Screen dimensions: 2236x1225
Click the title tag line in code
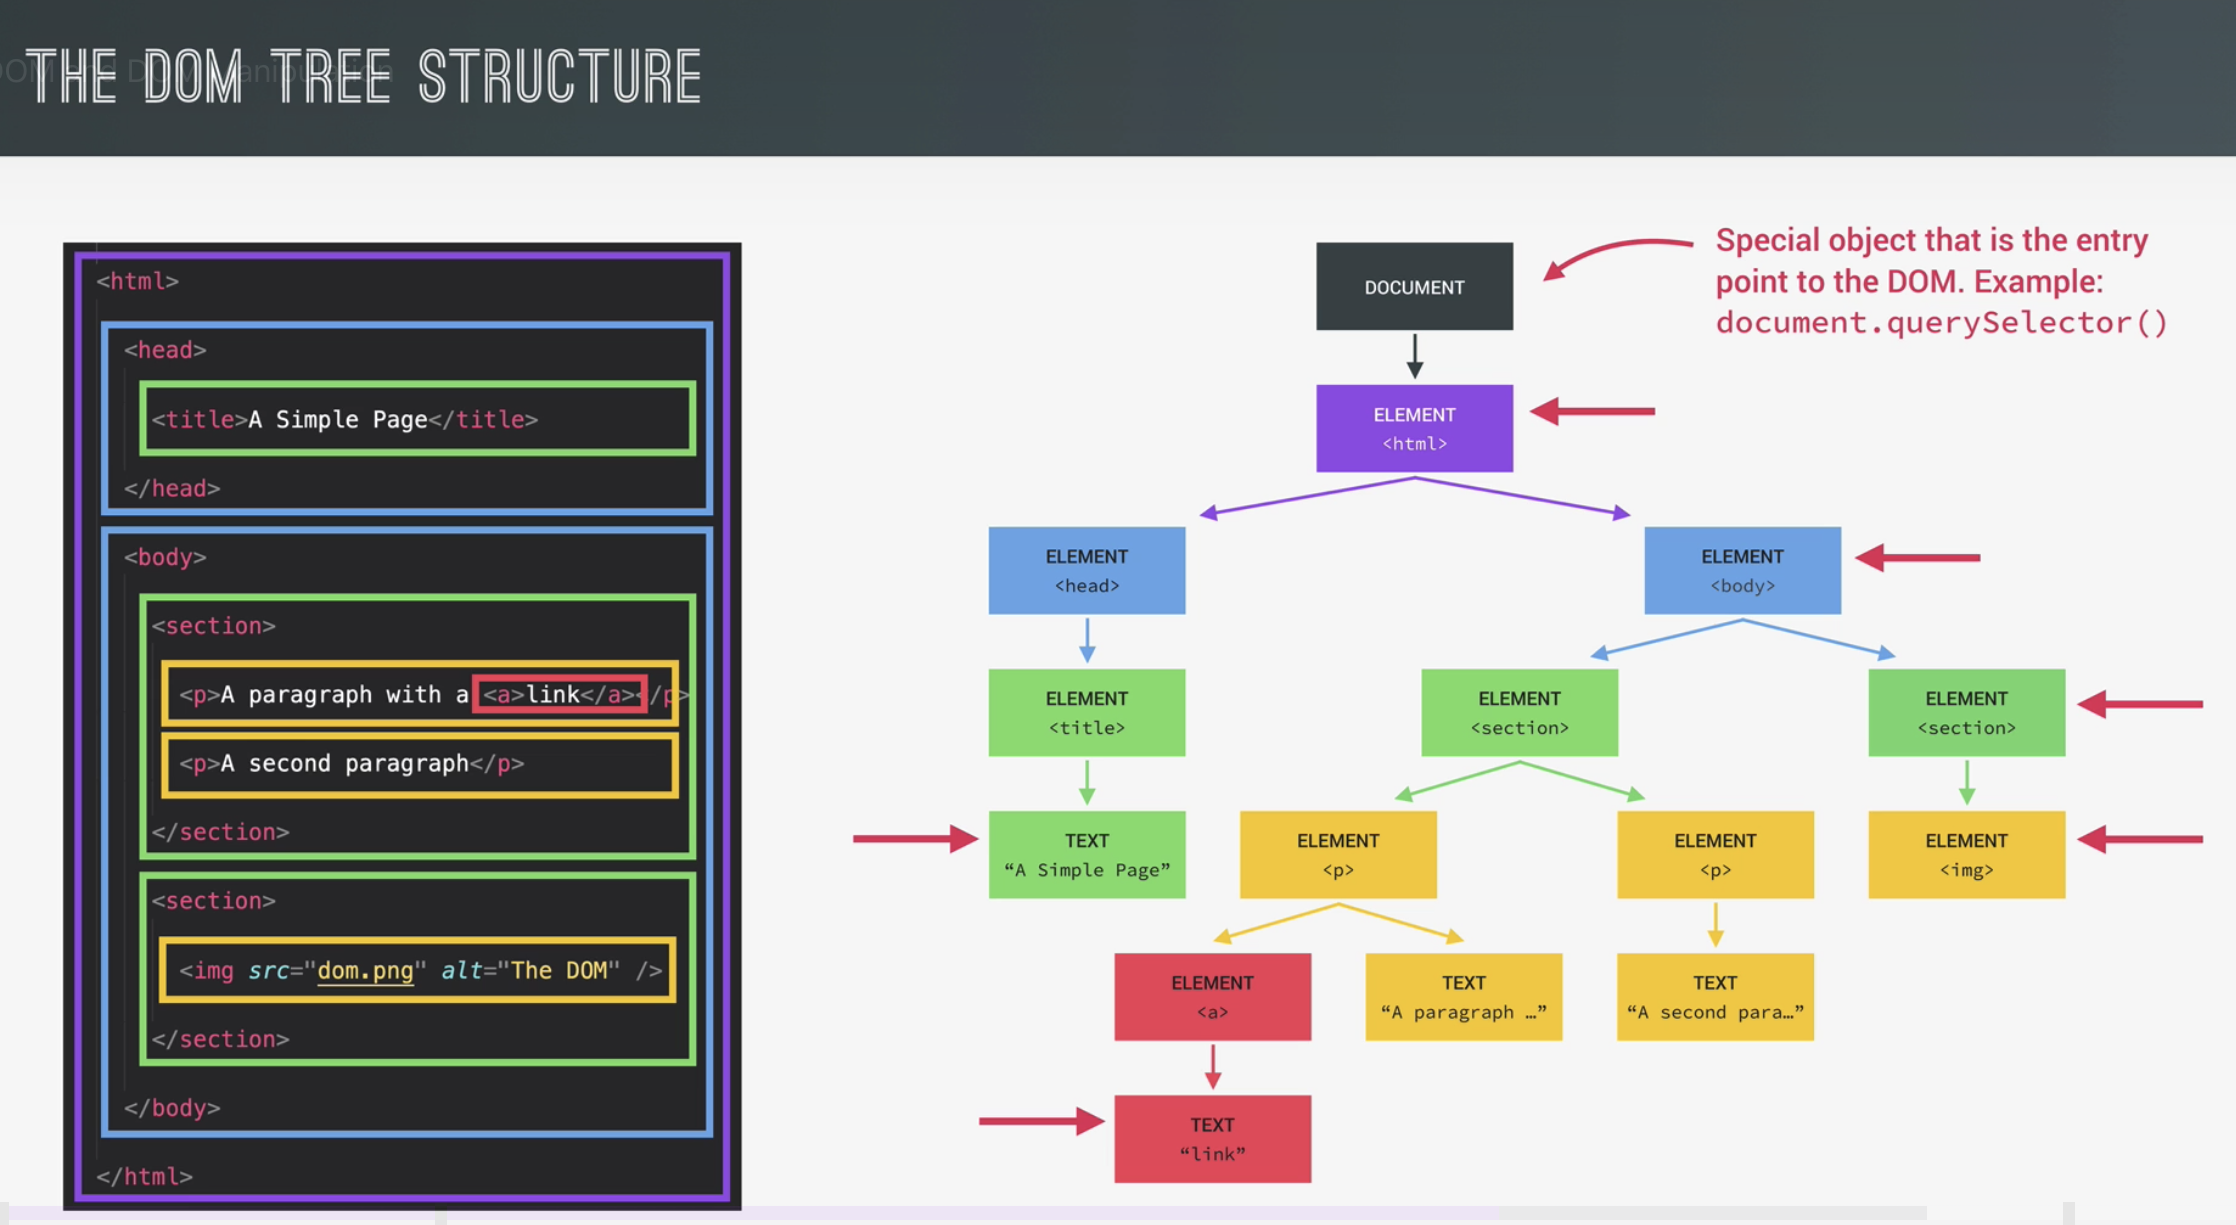[345, 419]
